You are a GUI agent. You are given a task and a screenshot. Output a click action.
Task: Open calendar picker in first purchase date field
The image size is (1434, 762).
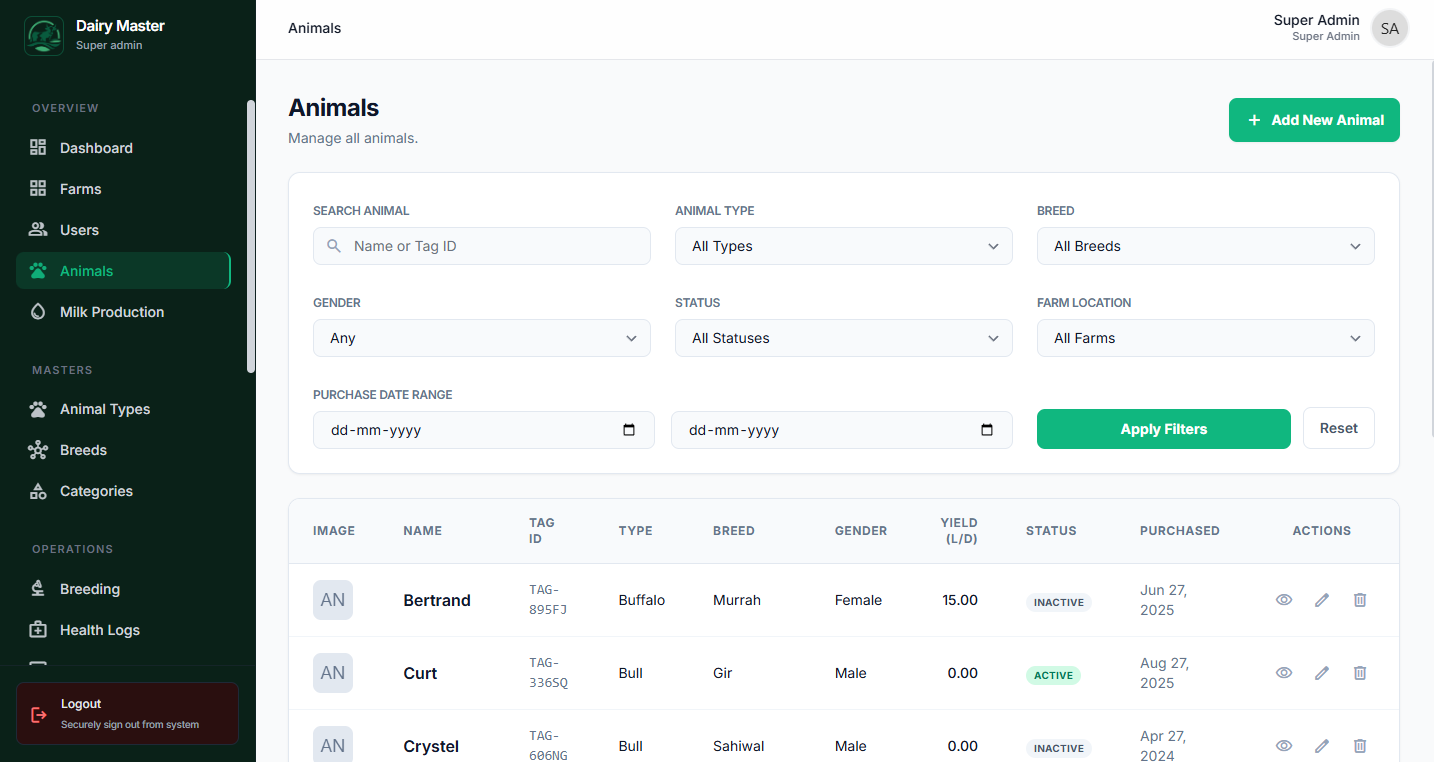(629, 430)
